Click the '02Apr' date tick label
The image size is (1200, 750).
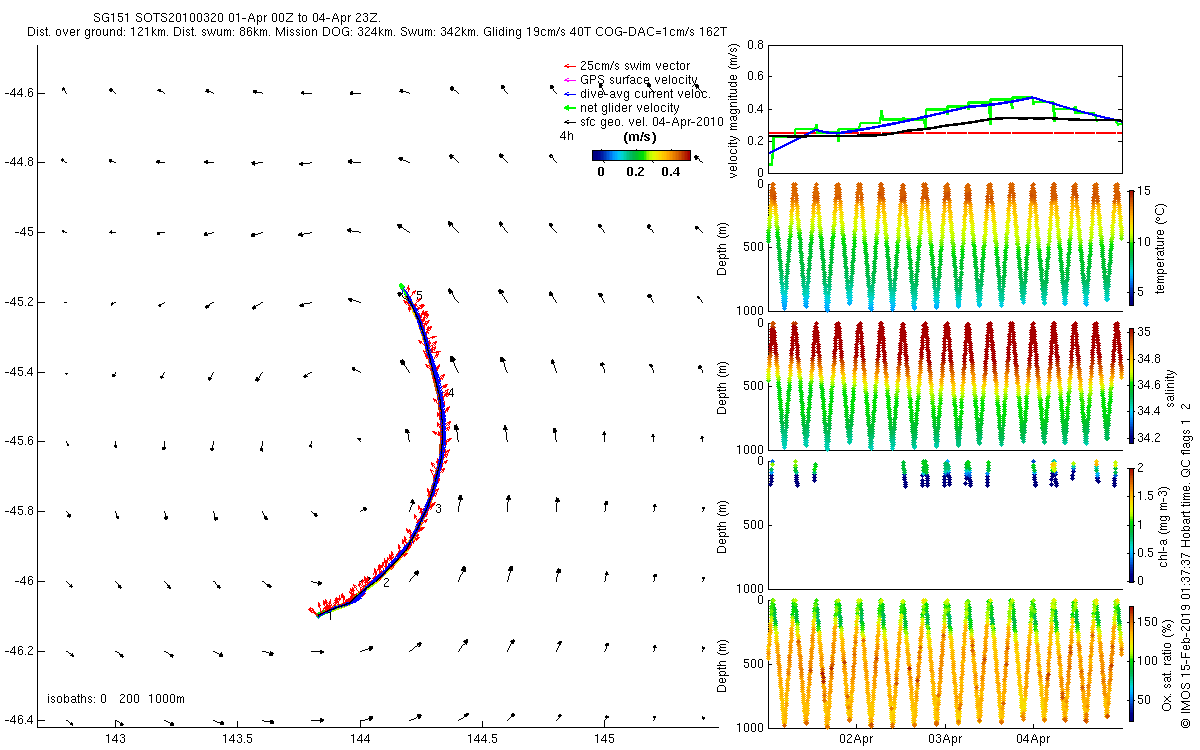pos(857,740)
